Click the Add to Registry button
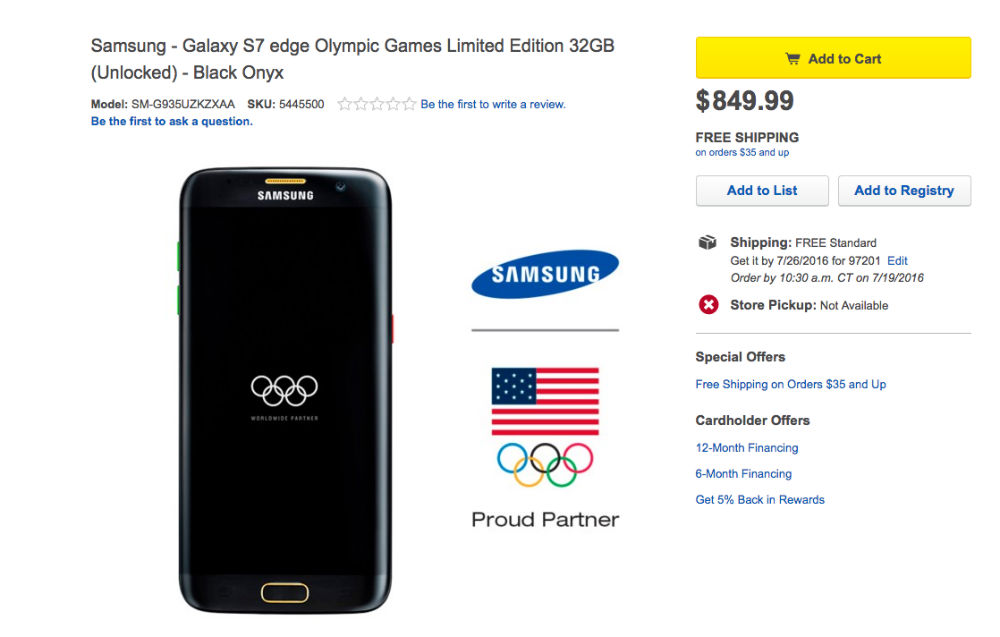 pos(904,190)
